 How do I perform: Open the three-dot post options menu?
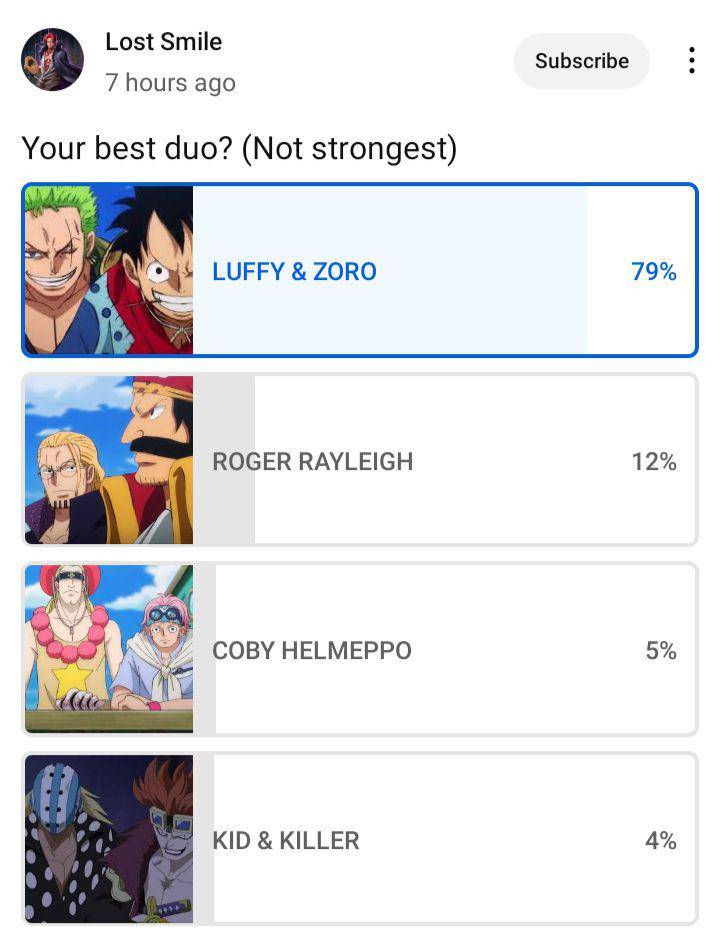pos(692,61)
